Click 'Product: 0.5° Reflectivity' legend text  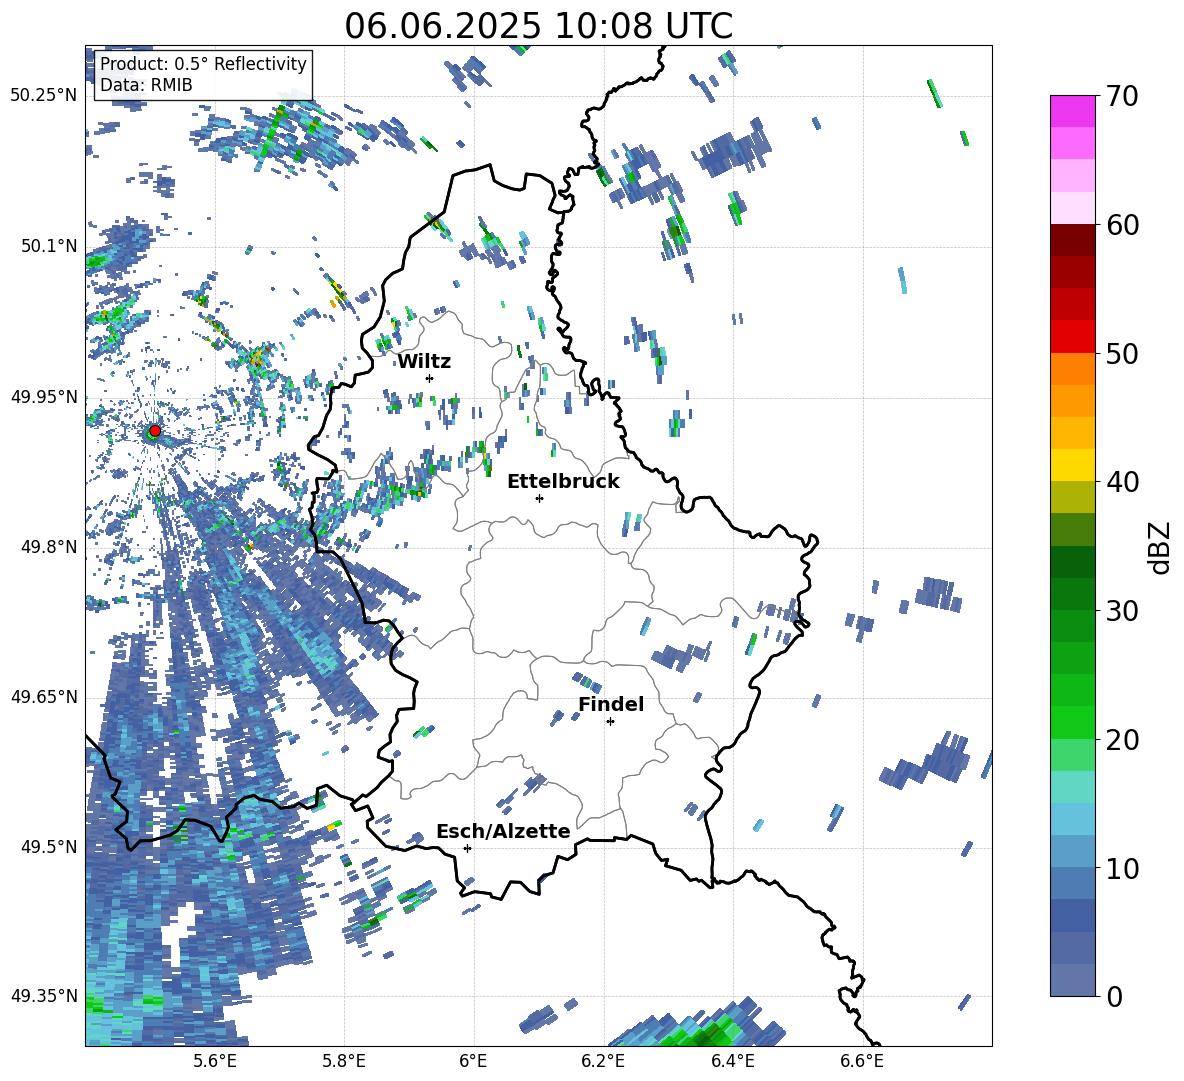(x=203, y=63)
